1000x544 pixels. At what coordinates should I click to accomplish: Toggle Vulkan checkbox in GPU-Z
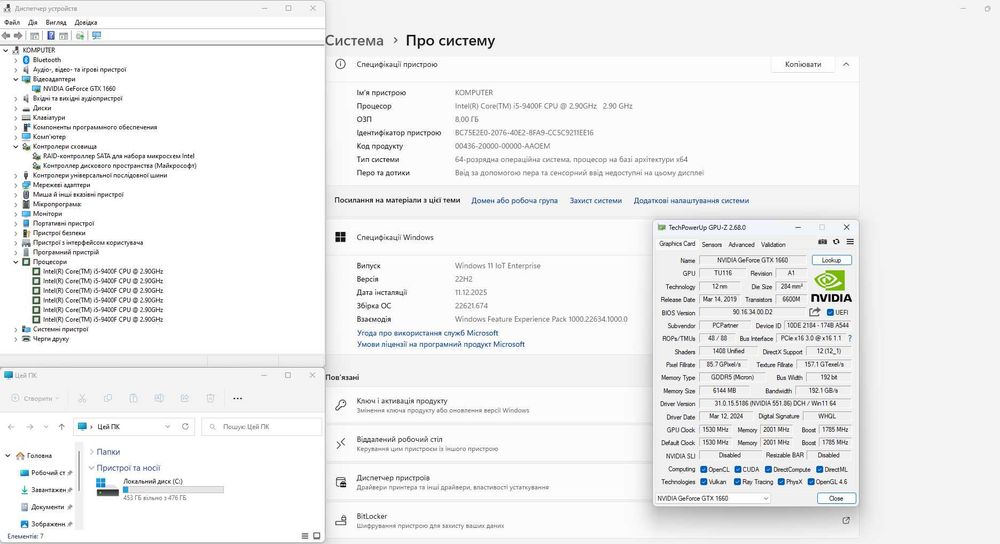[x=704, y=482]
